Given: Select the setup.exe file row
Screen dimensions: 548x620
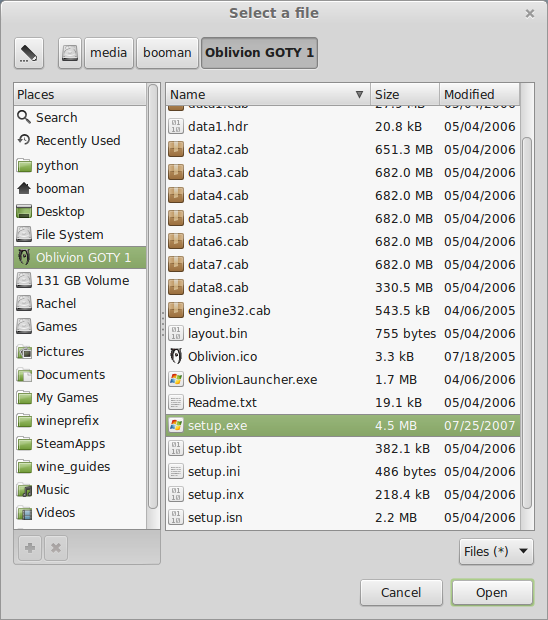Looking at the screenshot, I should click(x=343, y=425).
